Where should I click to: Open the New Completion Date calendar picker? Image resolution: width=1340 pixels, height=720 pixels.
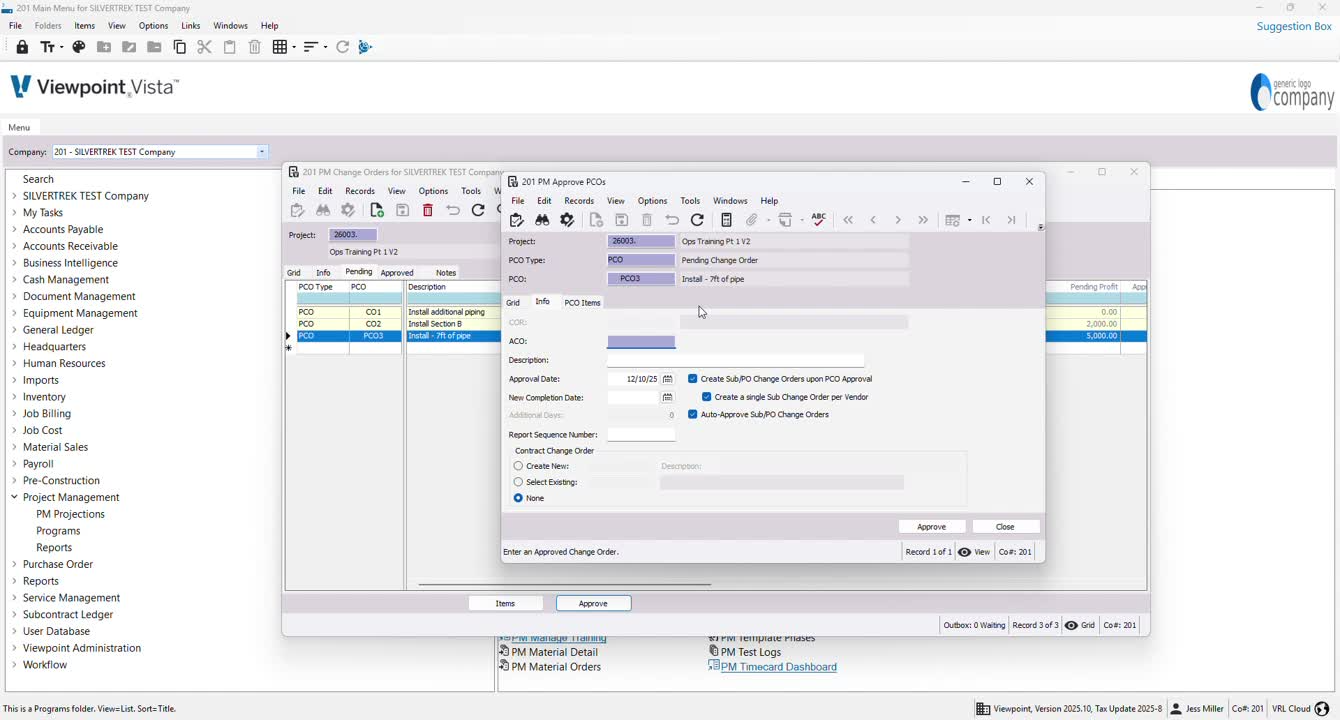pos(668,397)
